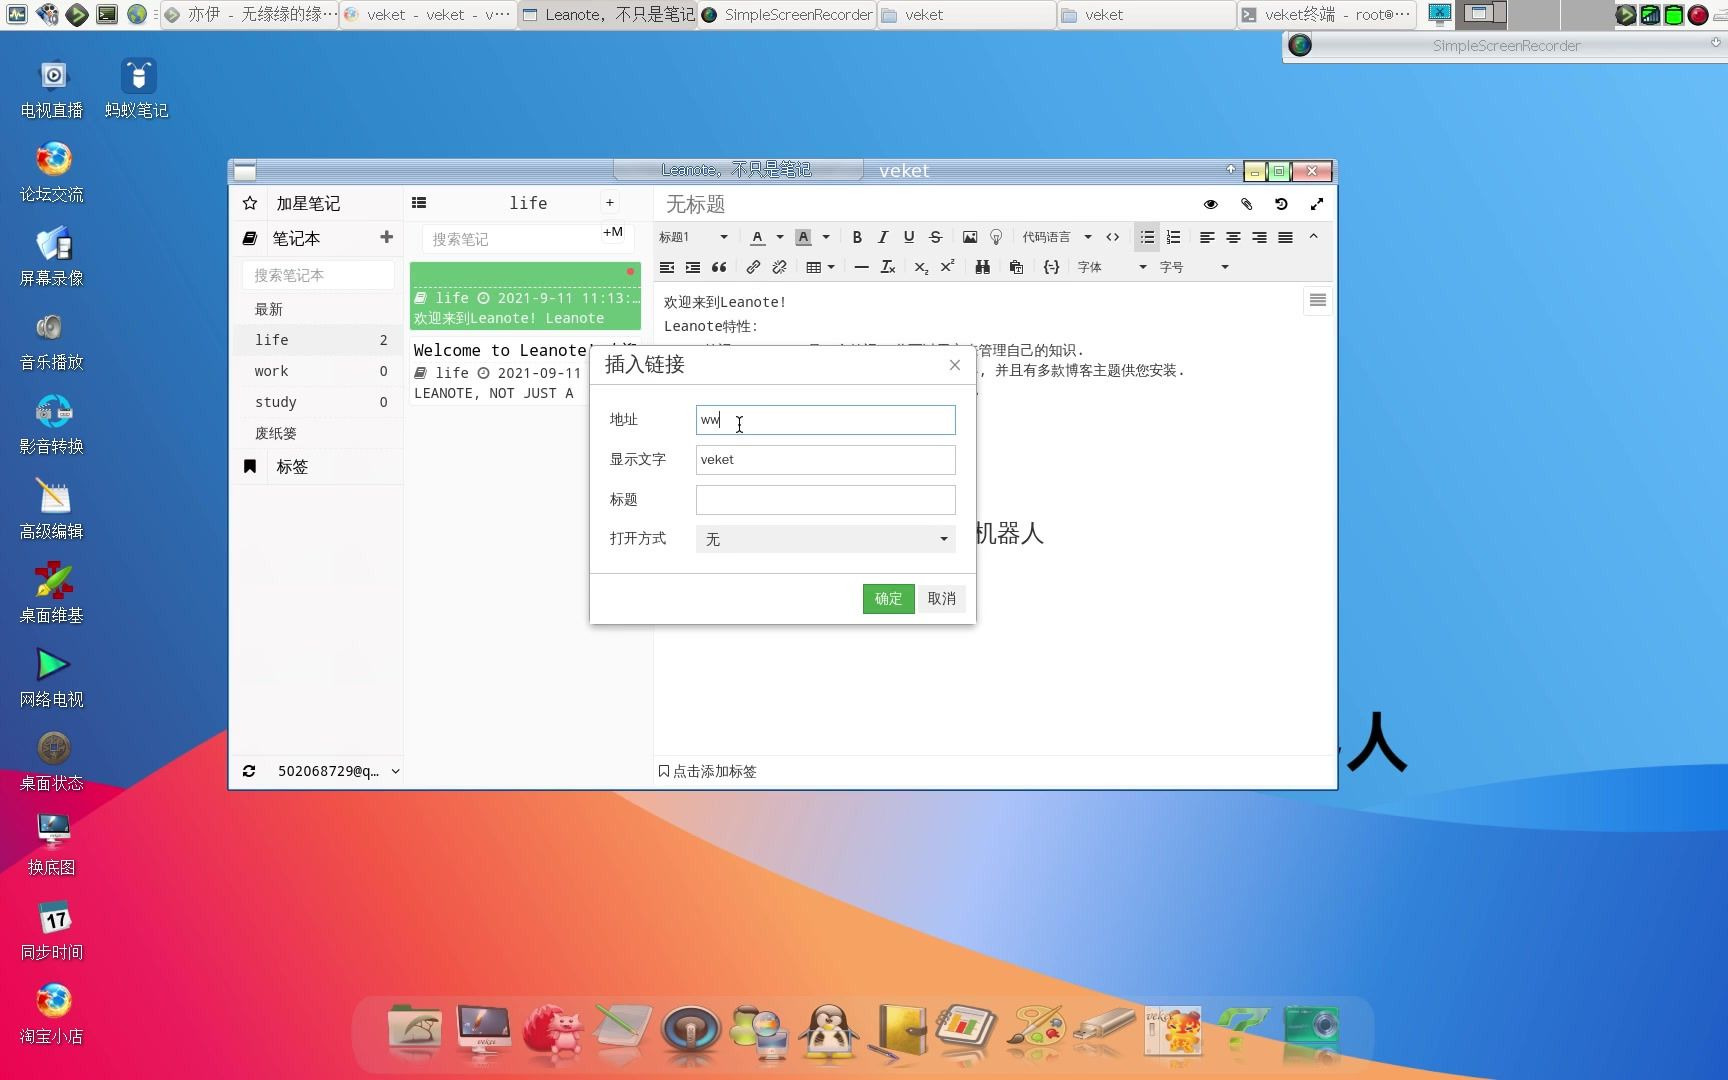Align text left in the editor
Viewport: 1728px width, 1080px height.
coord(1207,237)
